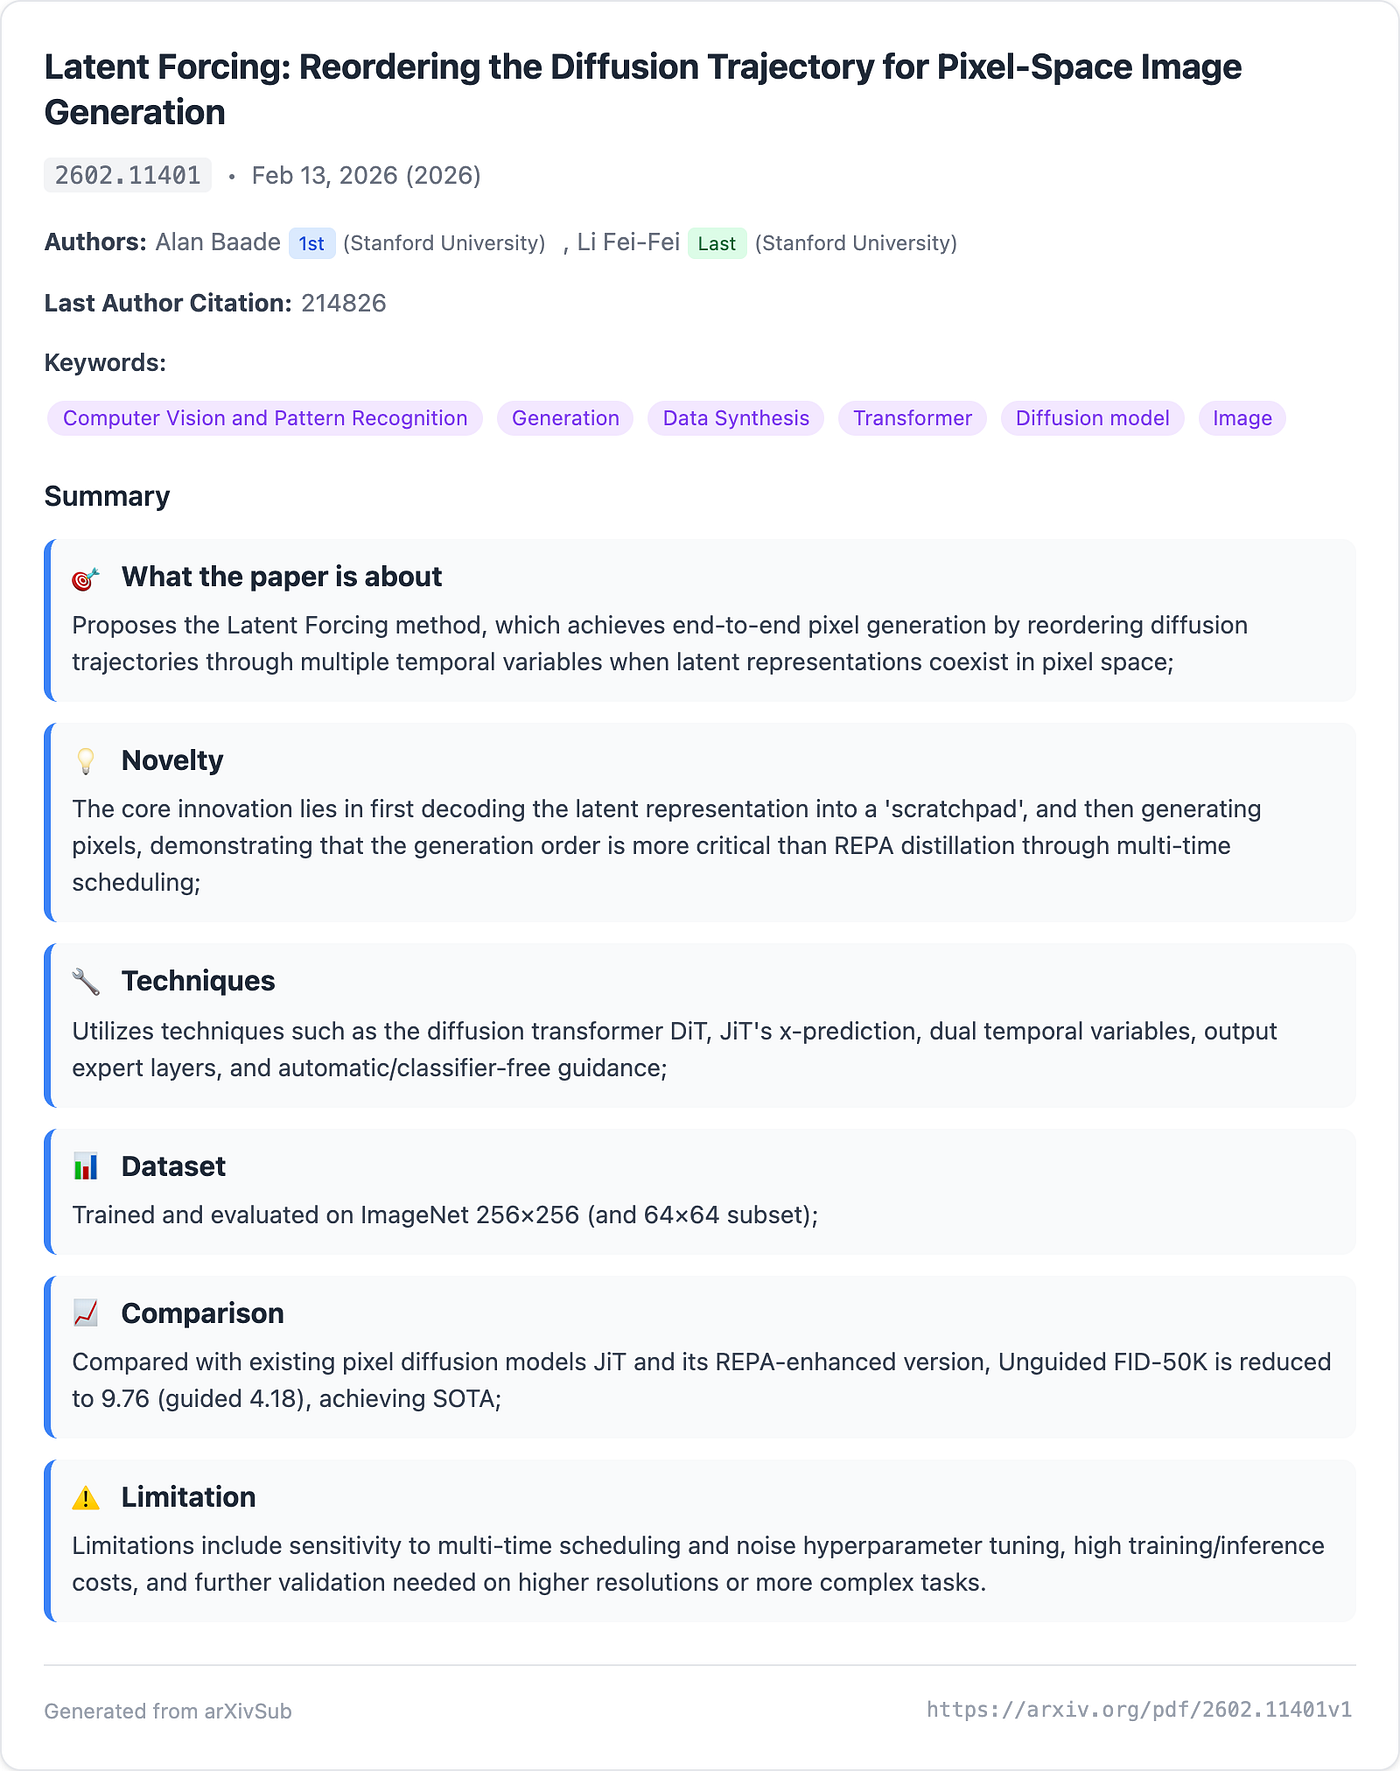
Task: Click the trend chart icon beside Comparison
Action: (86, 1314)
